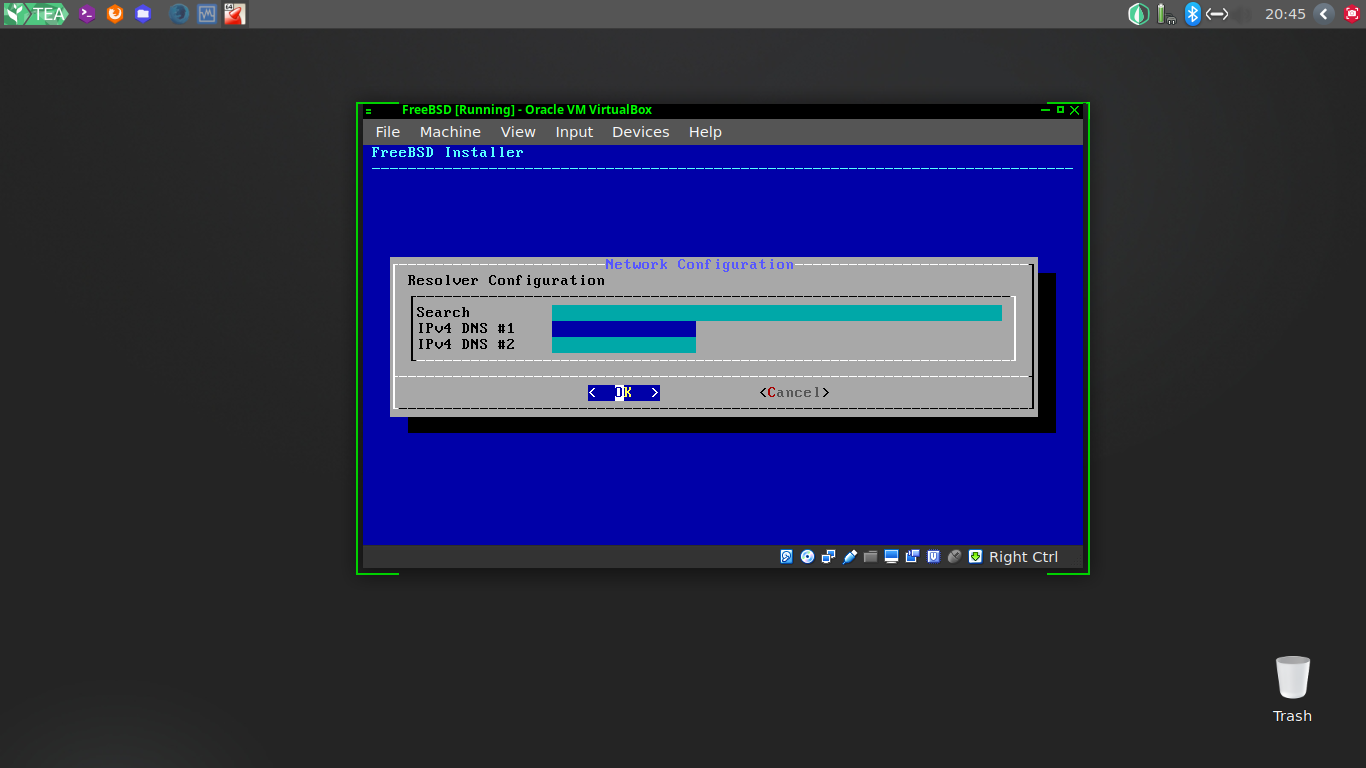The height and width of the screenshot is (768, 1366).
Task: Expand the panel with the left chevron
Action: (1324, 14)
